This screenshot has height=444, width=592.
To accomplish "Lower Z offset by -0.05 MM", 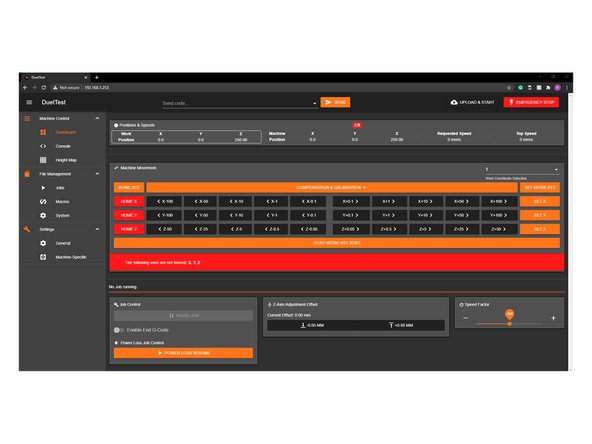I will (311, 325).
